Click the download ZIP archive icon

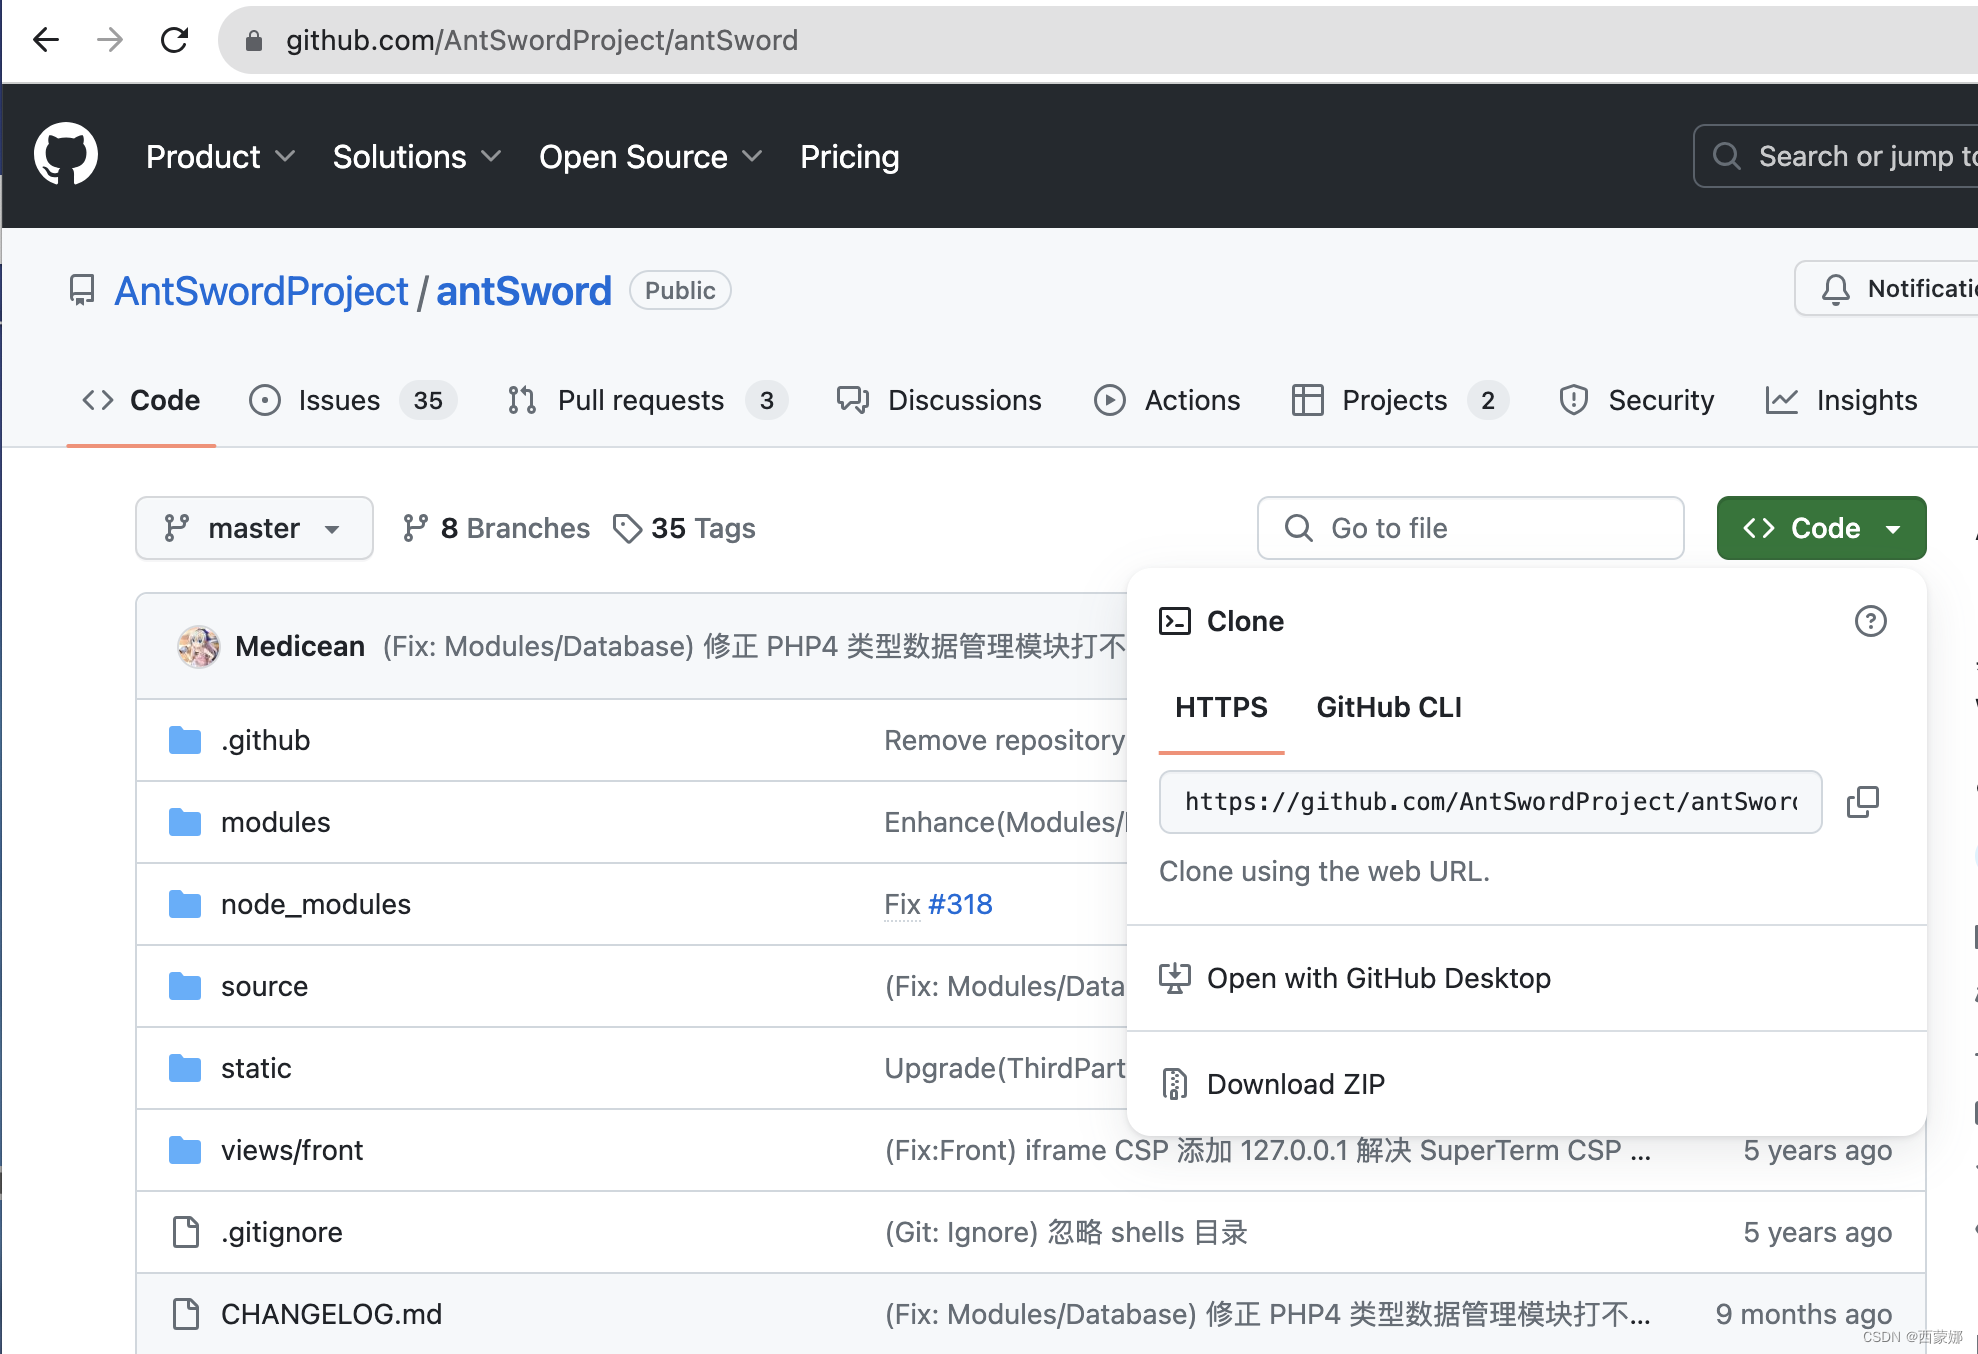pos(1175,1084)
